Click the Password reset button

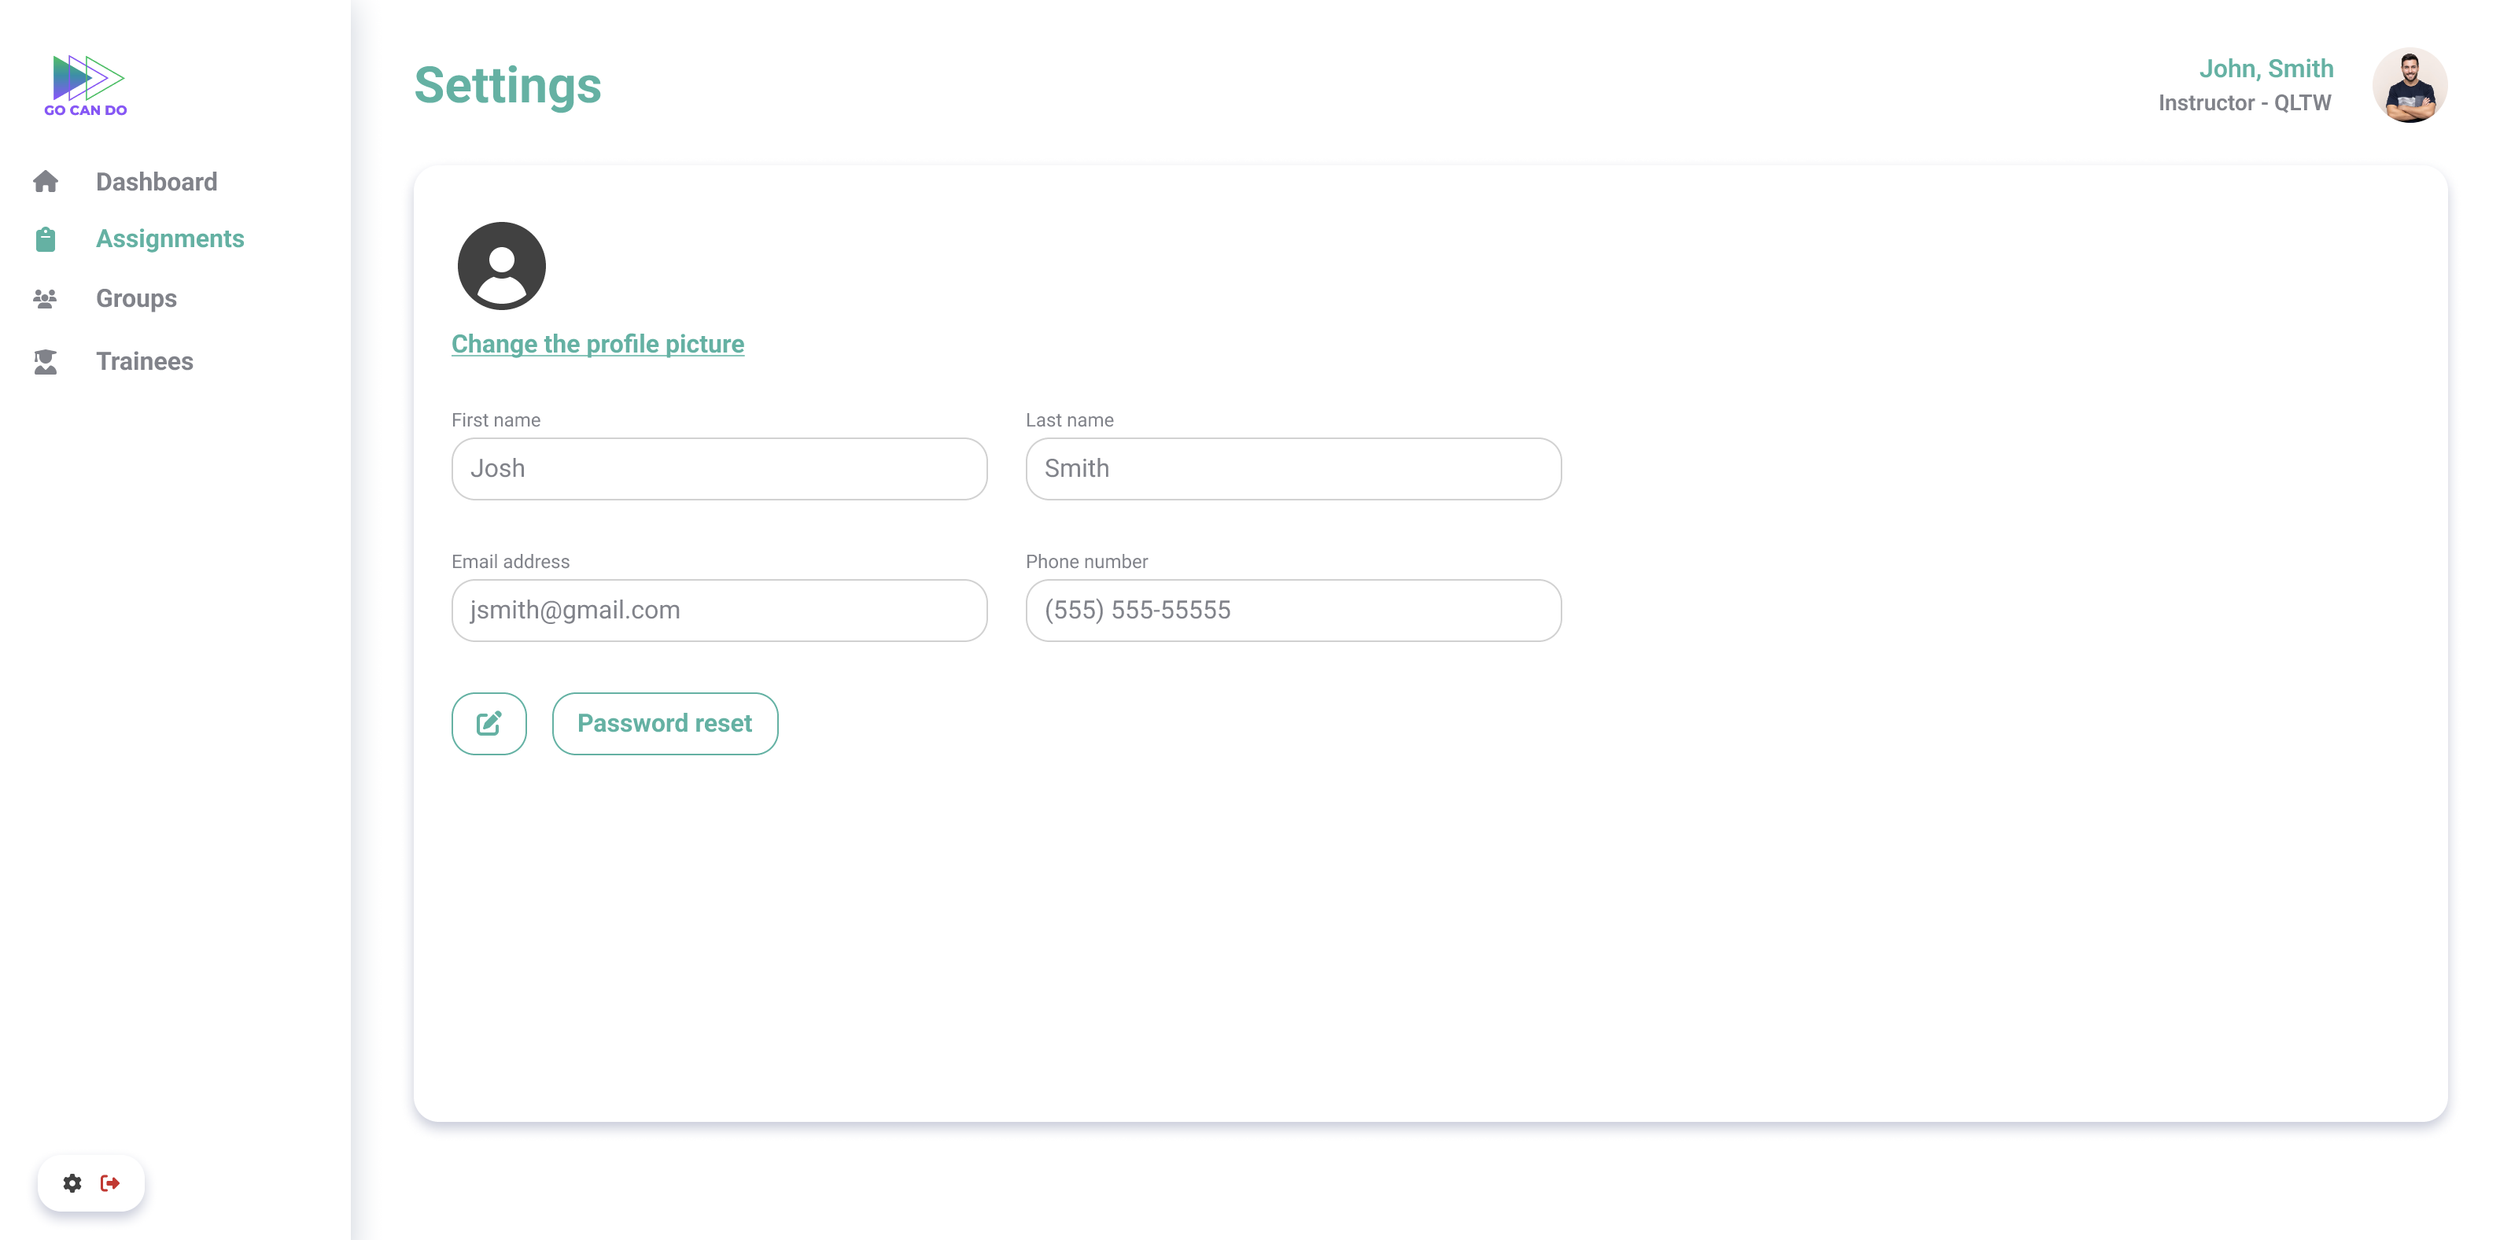[664, 723]
